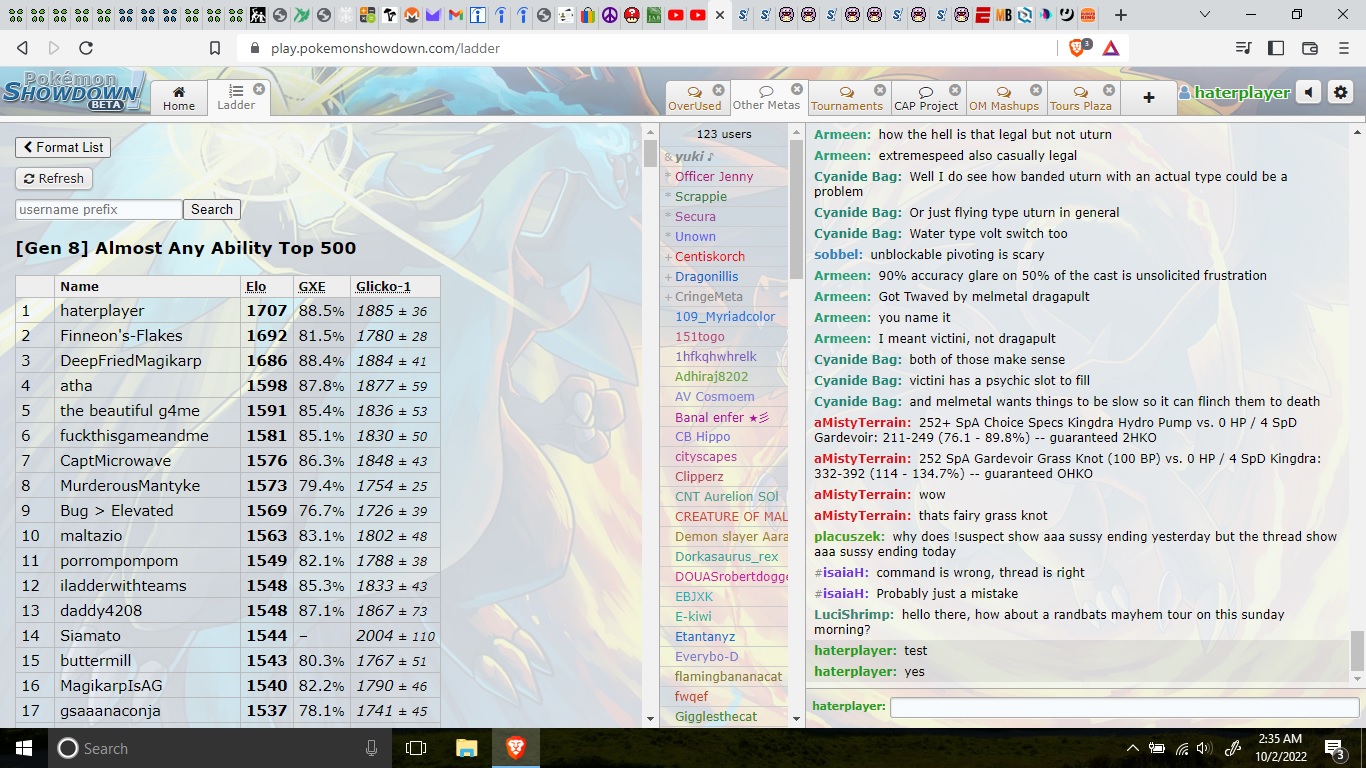Click LuciShrimp's name in chat
Screen dimensions: 1366x768
point(854,614)
